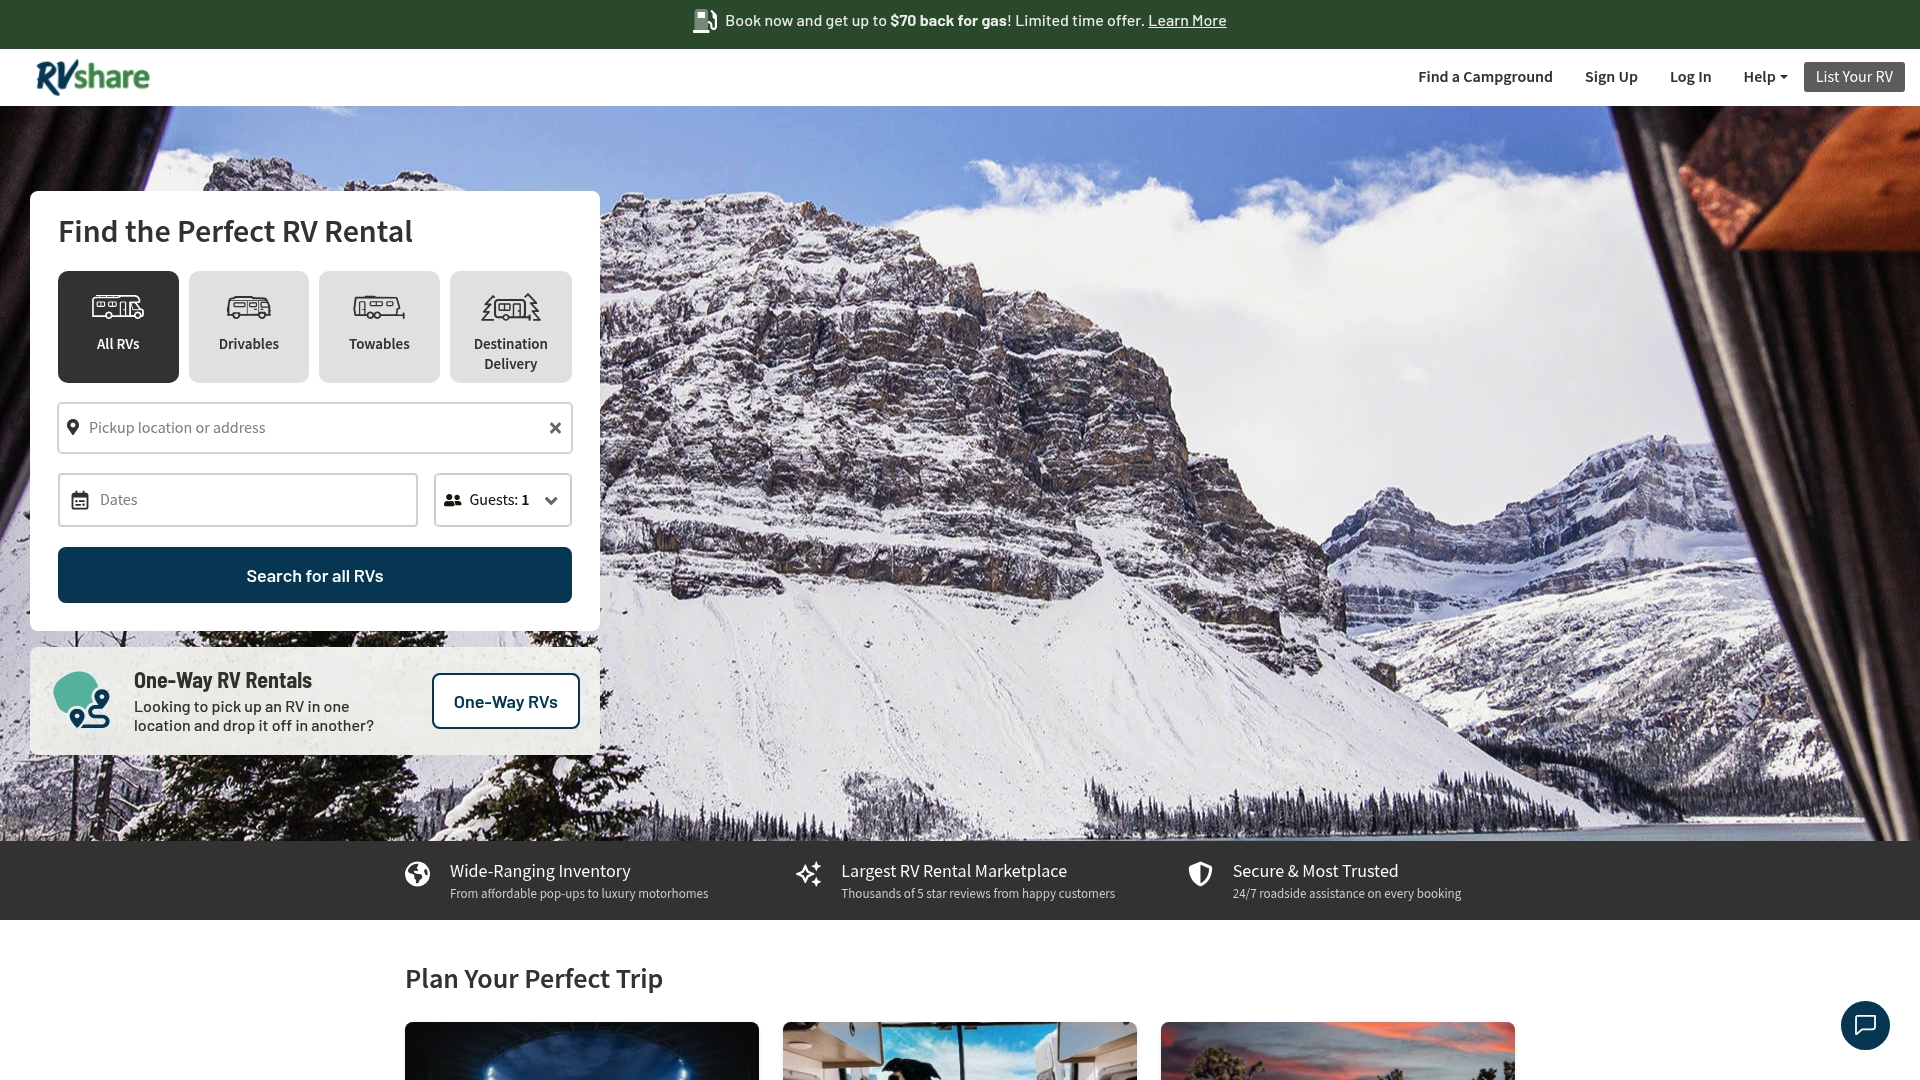Open the Learn More offer link

click(1187, 20)
